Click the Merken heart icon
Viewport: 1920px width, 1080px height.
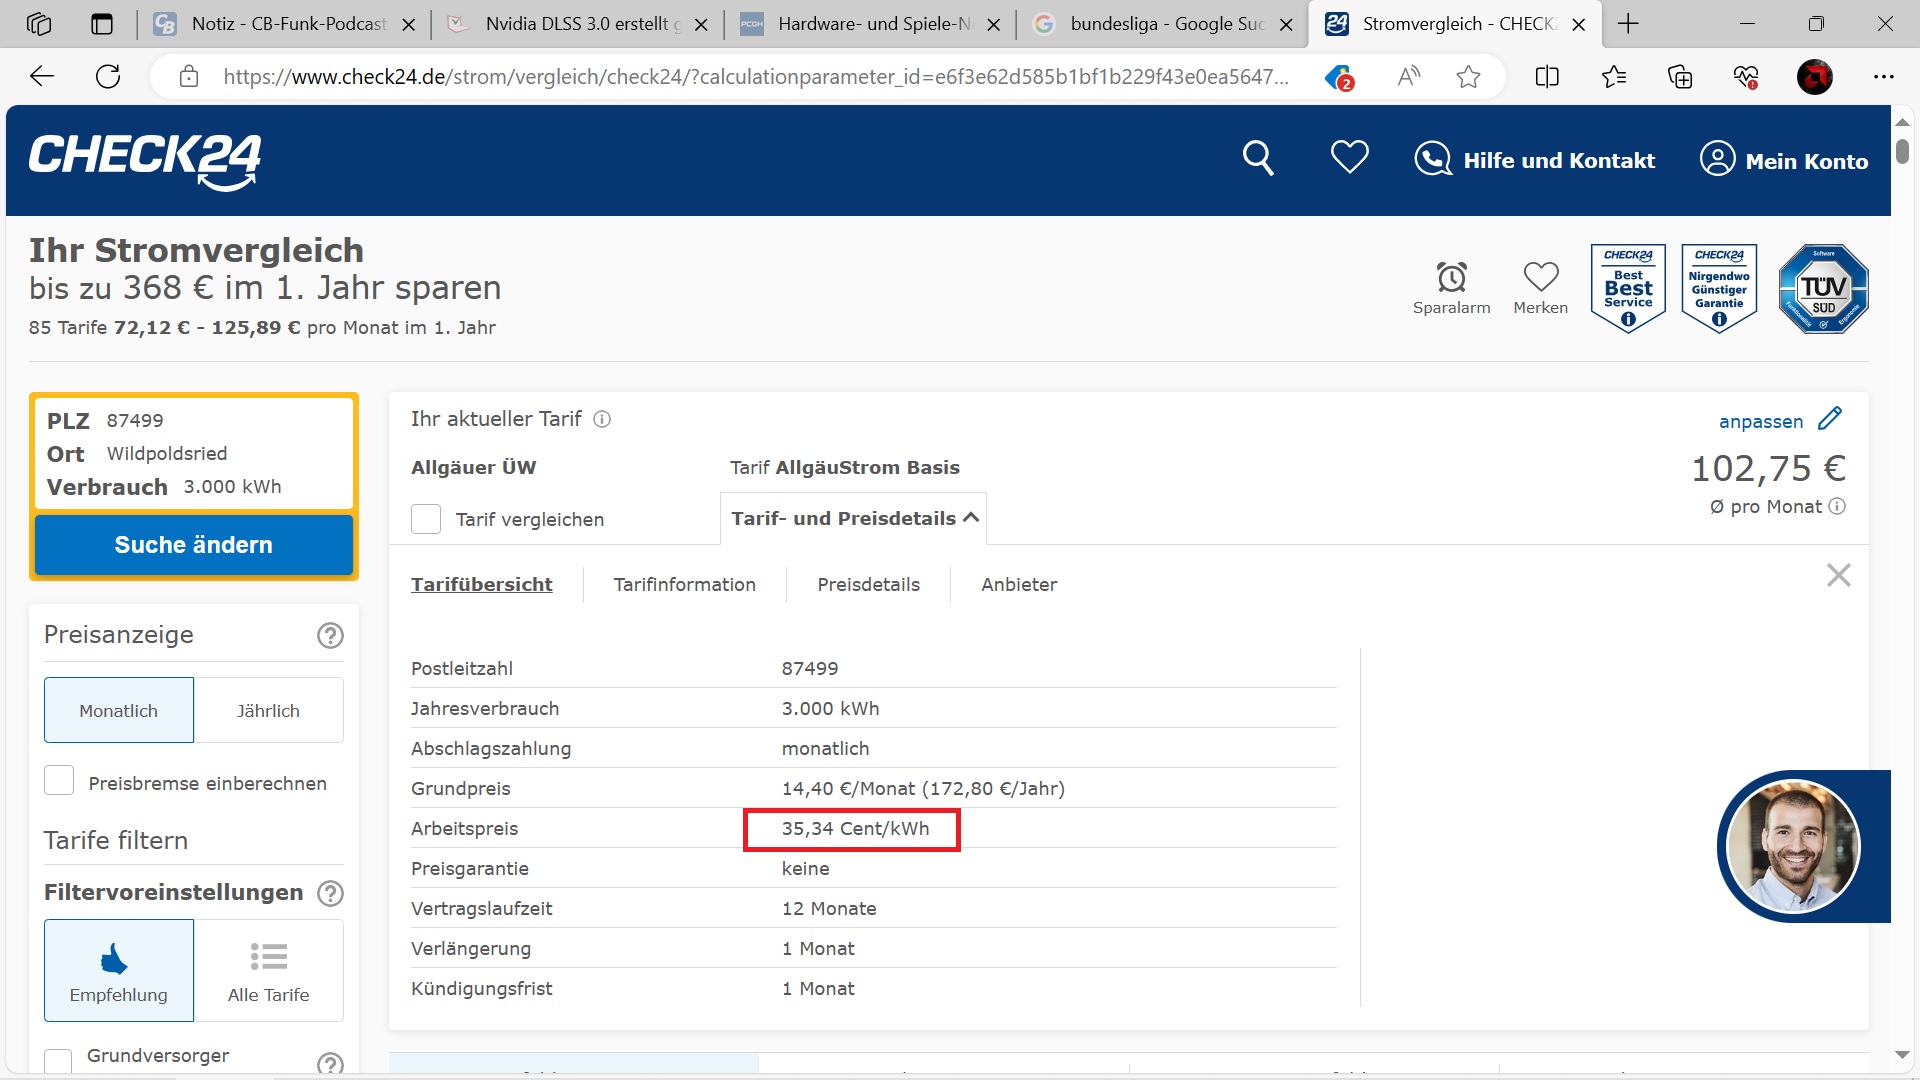coord(1541,276)
